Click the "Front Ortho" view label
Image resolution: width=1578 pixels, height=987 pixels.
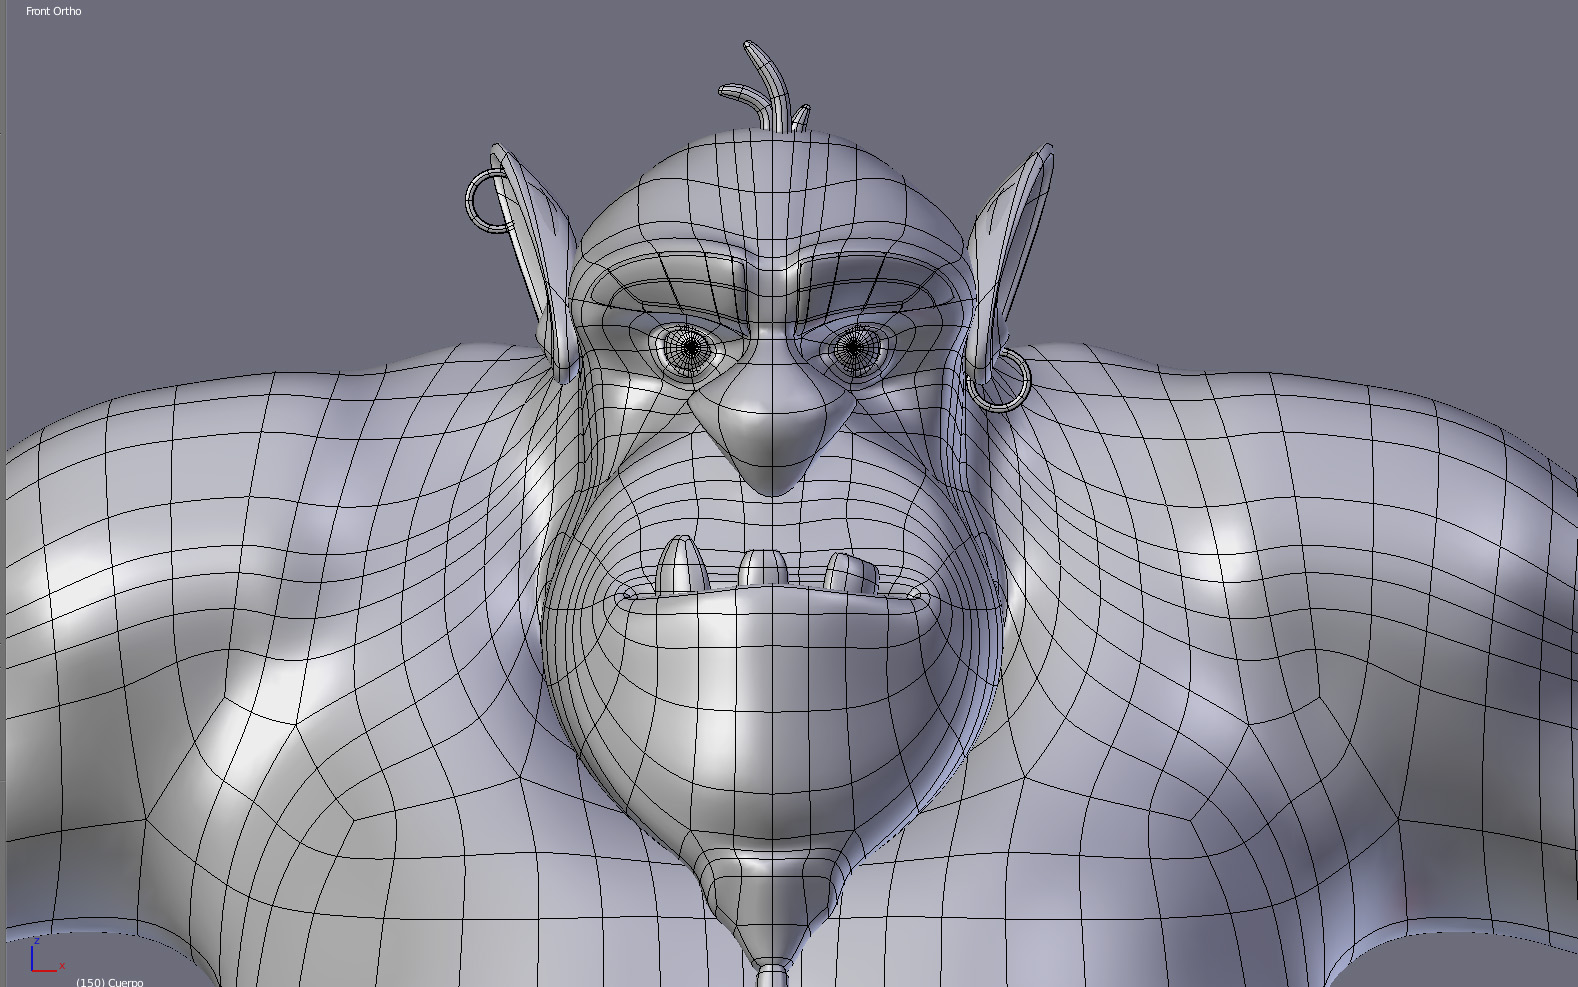[x=54, y=11]
